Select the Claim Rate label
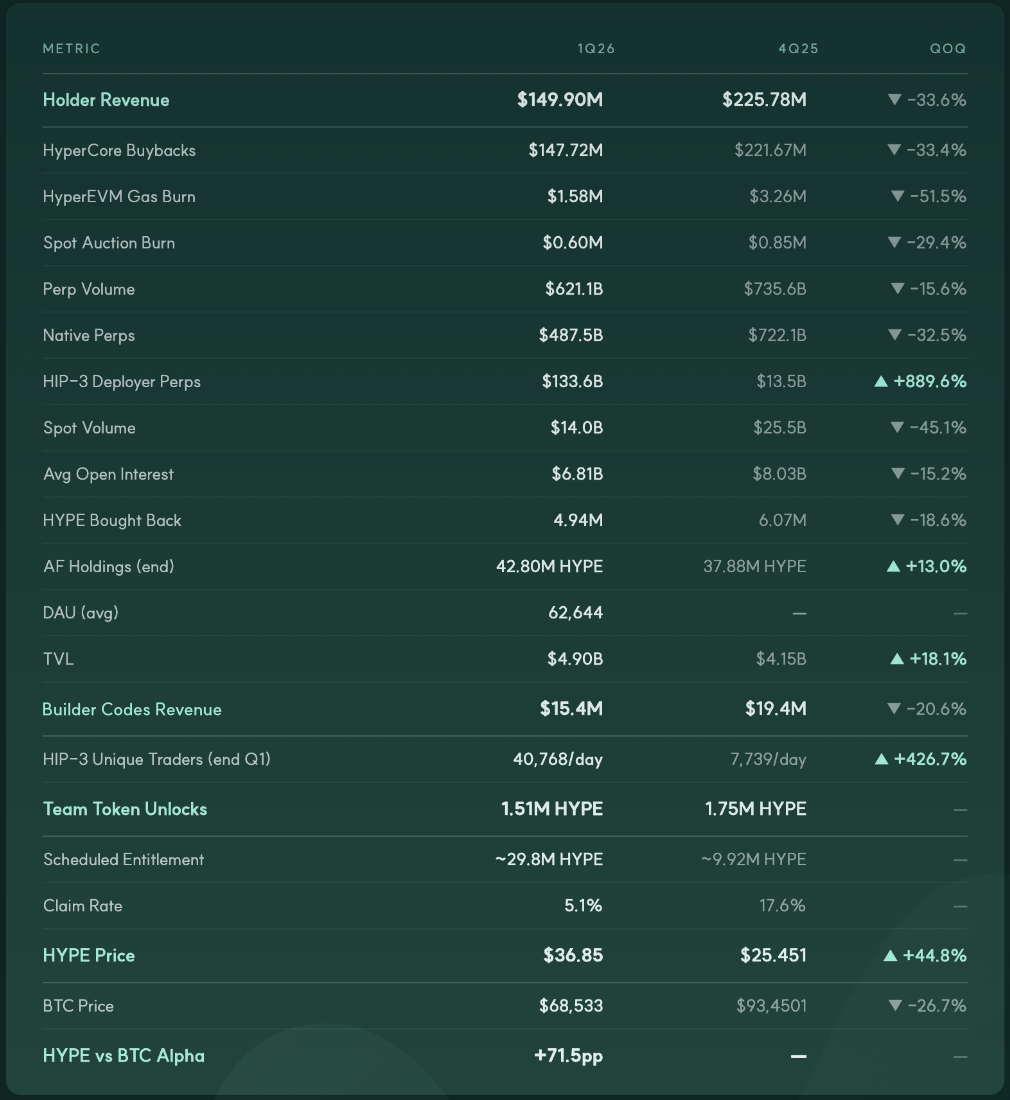 coord(83,906)
